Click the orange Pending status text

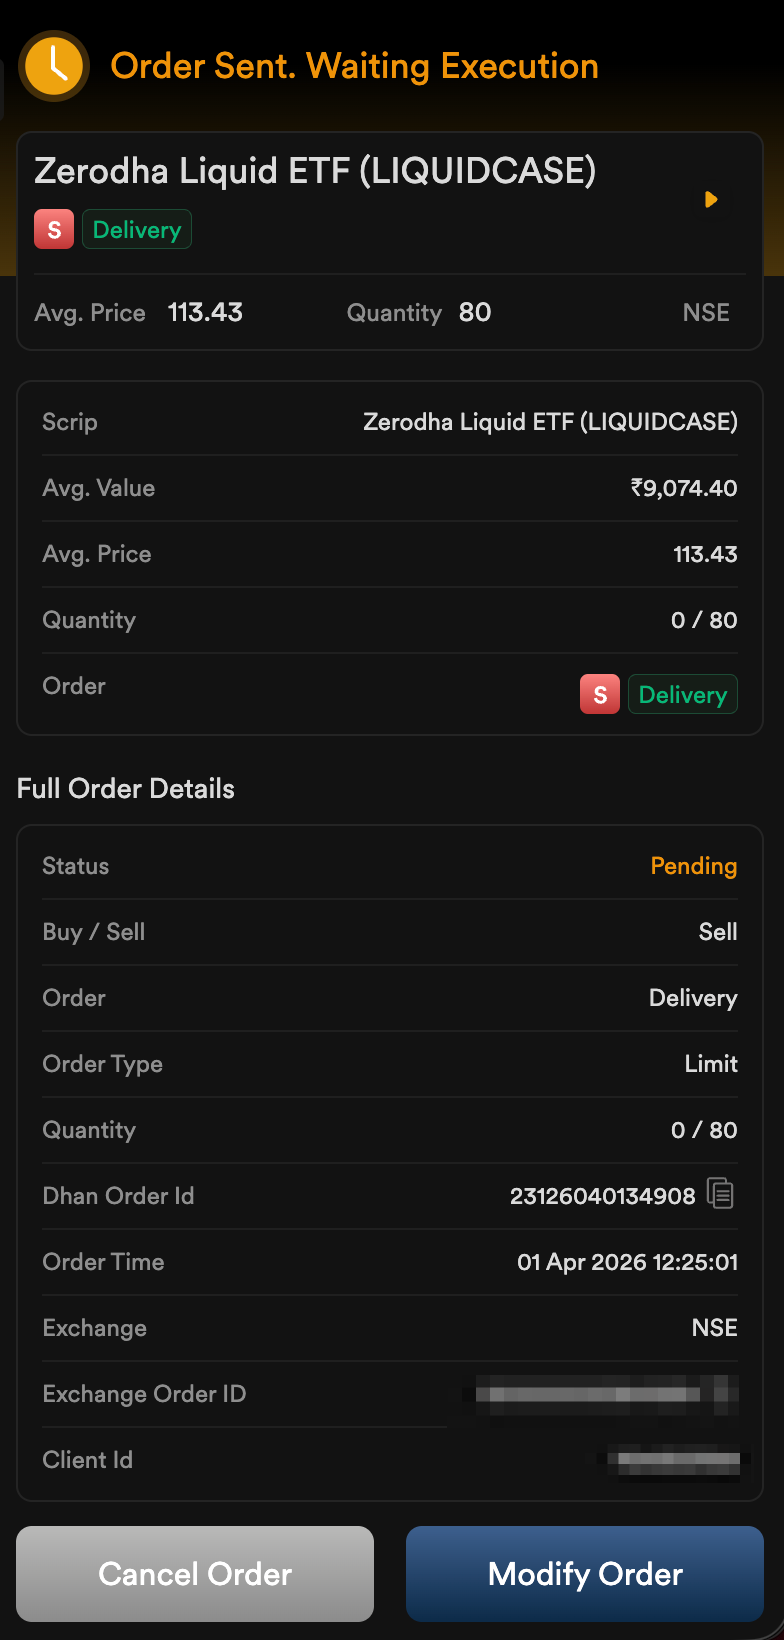click(x=693, y=866)
